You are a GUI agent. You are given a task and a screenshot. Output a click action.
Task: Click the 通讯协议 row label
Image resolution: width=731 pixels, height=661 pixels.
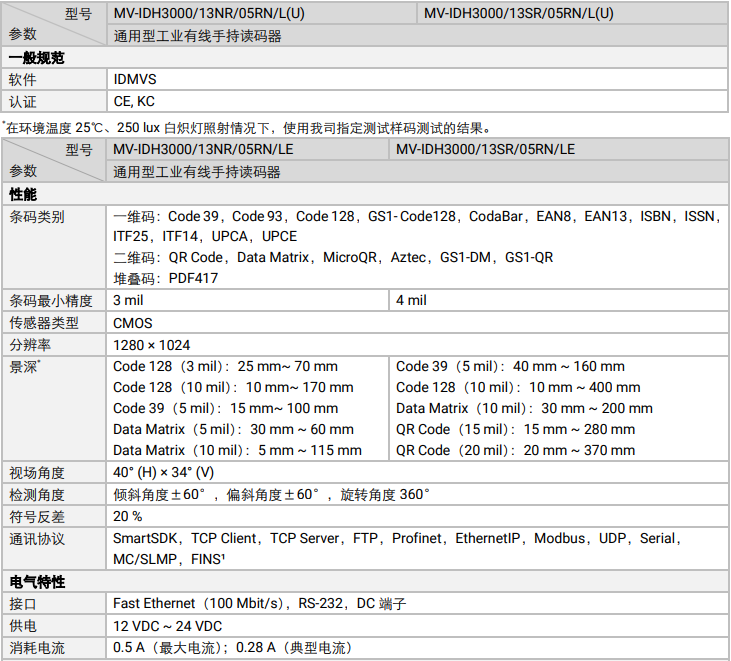click(x=37, y=539)
